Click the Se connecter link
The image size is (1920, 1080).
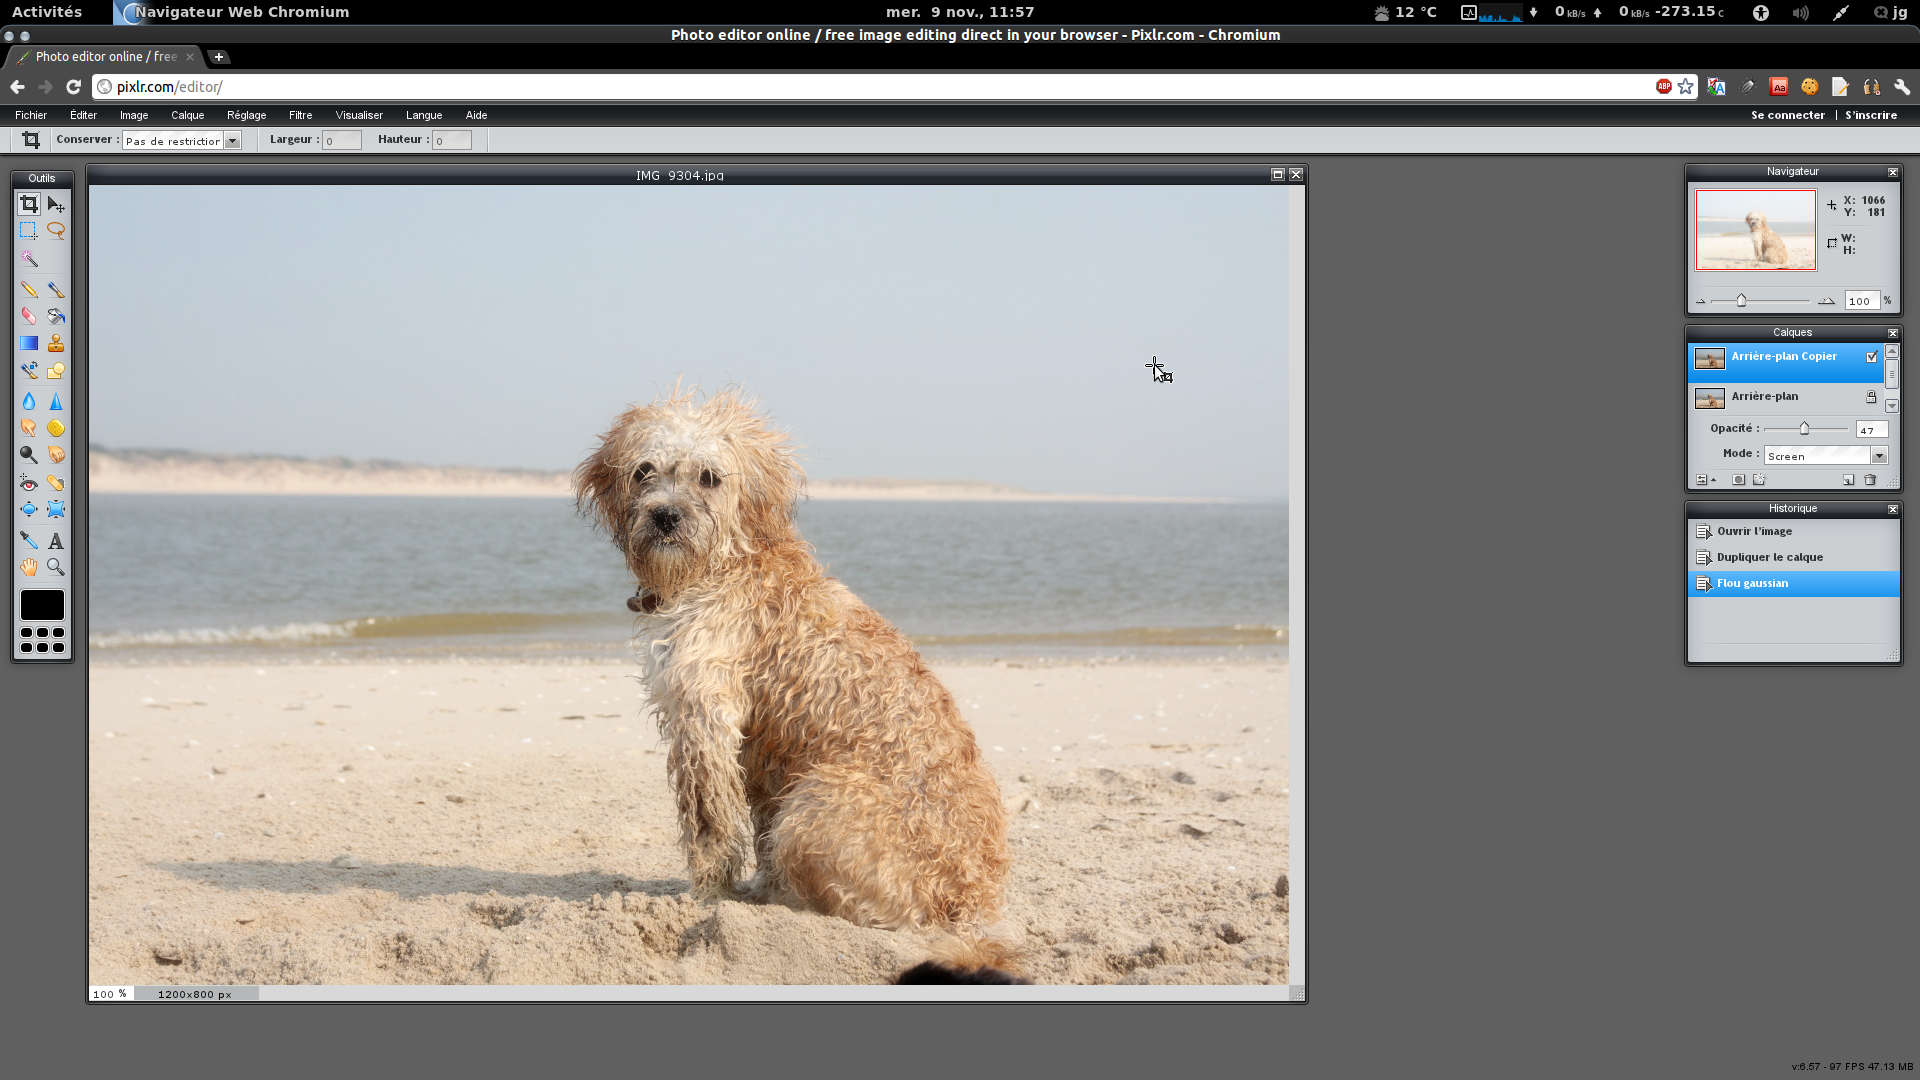point(1787,115)
